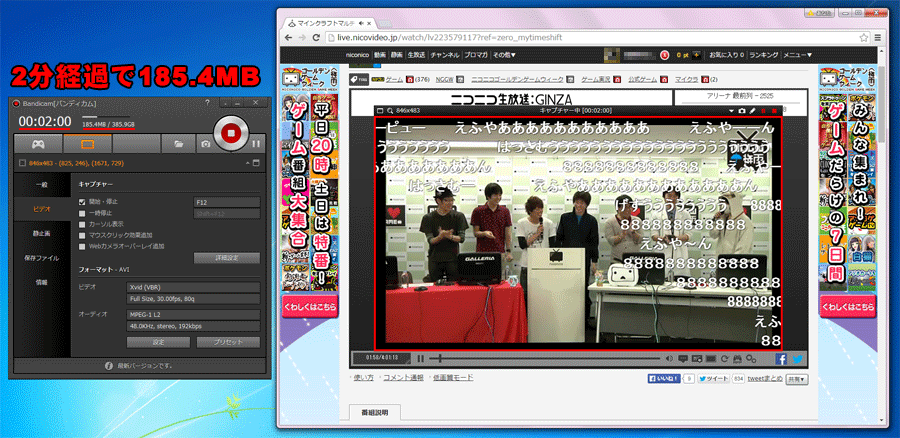The height and width of the screenshot is (438, 900).
Task: Reload the page in Chrome
Action: pyautogui.click(x=316, y=38)
